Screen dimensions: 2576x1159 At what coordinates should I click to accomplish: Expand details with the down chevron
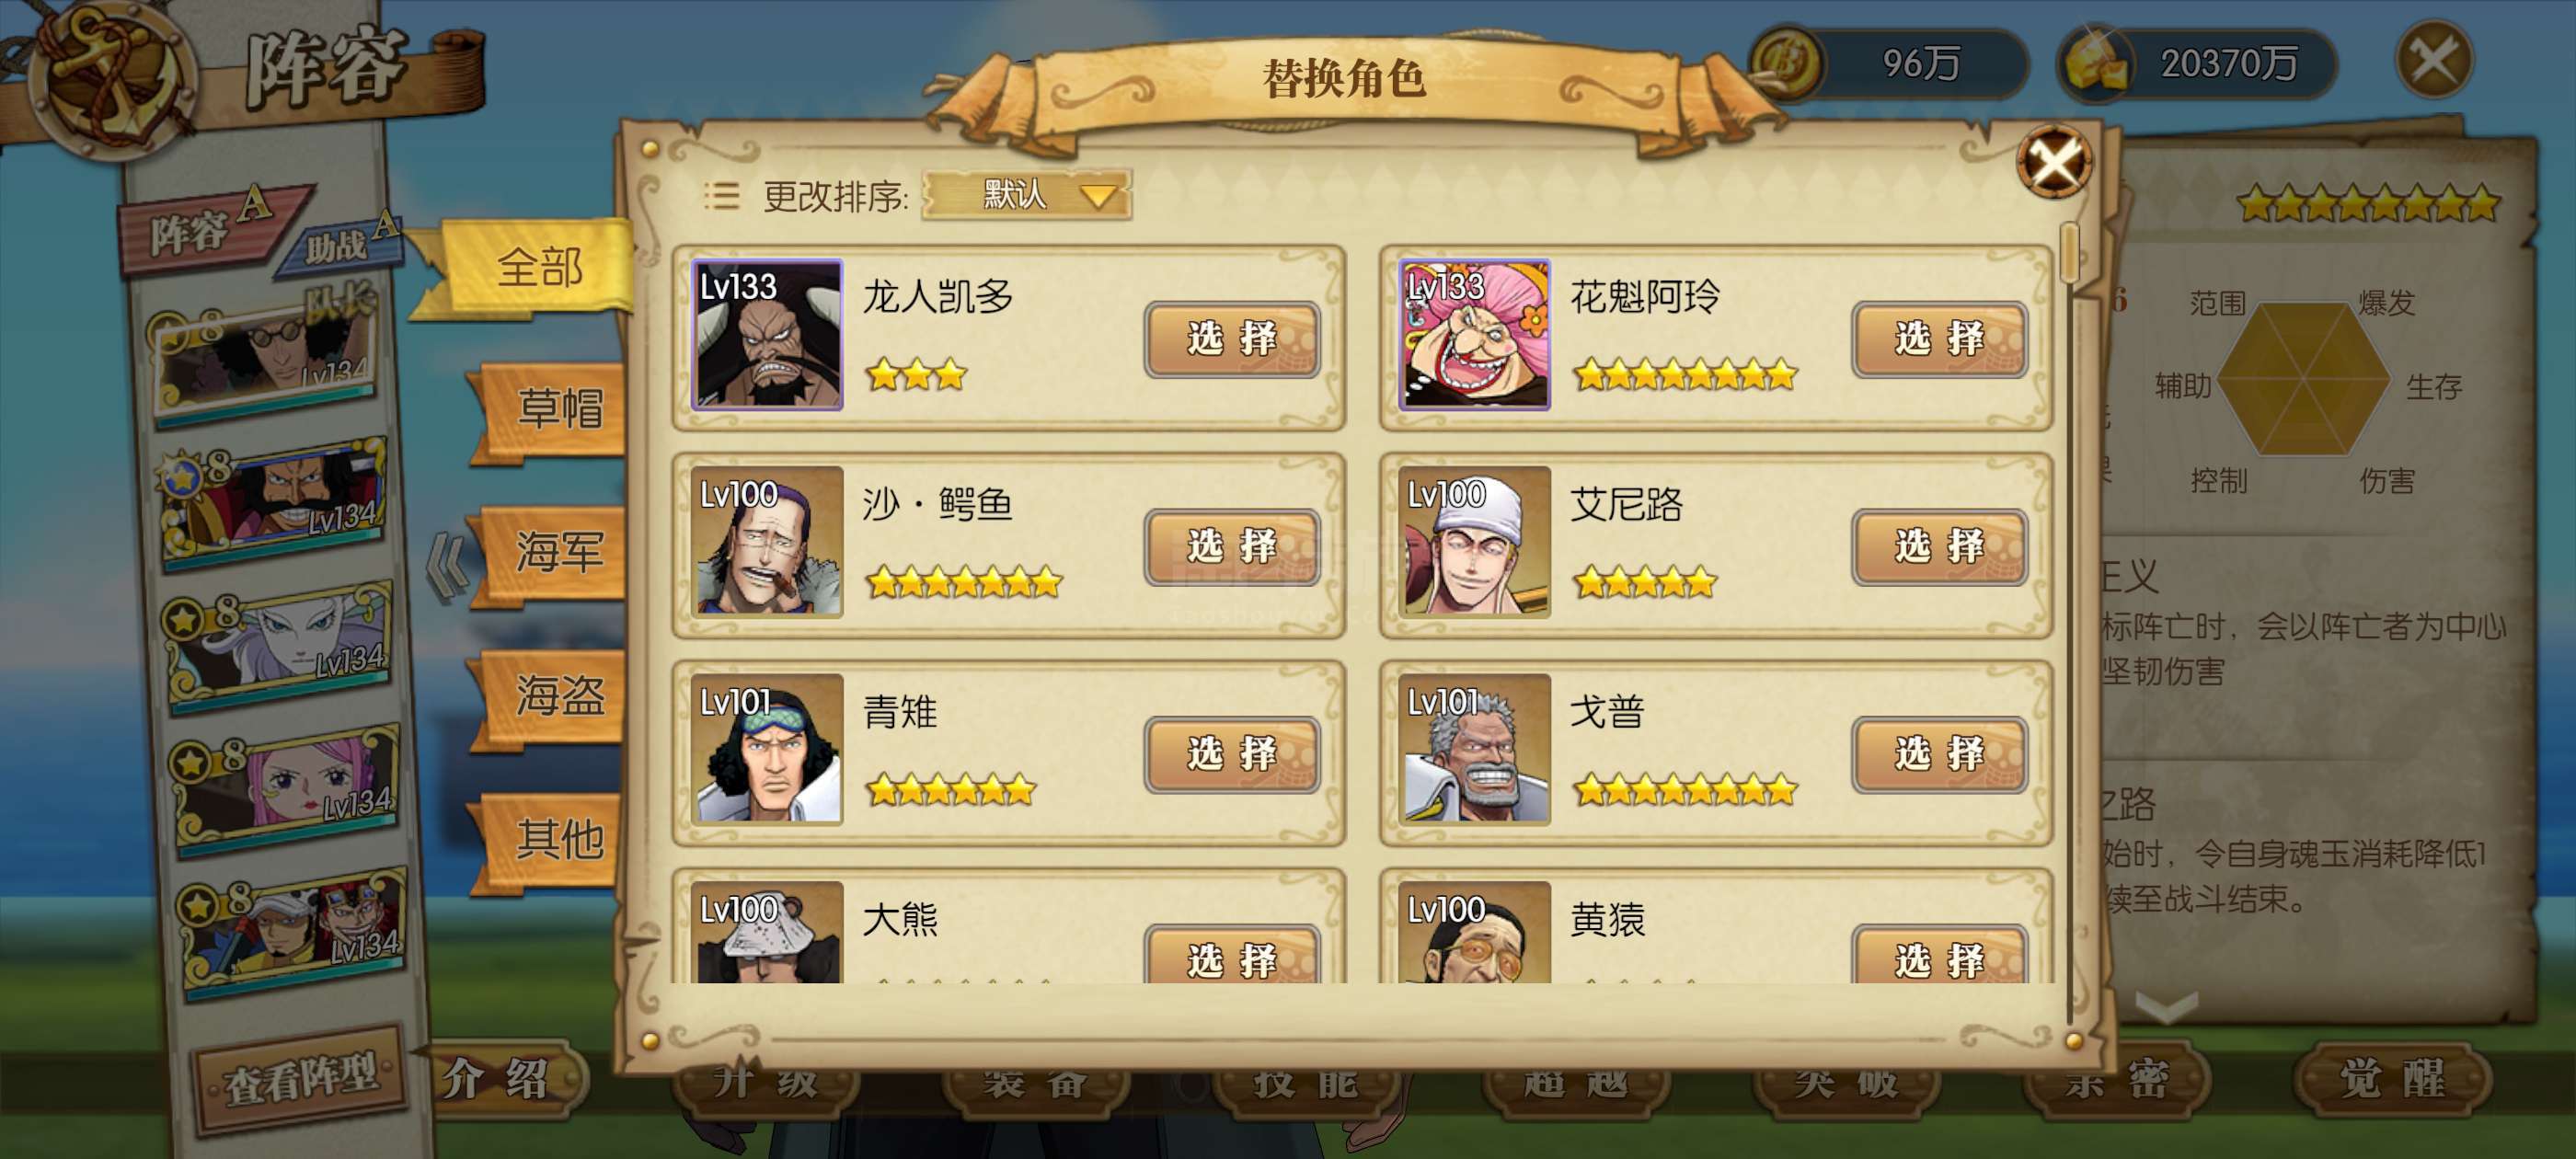[2166, 1006]
